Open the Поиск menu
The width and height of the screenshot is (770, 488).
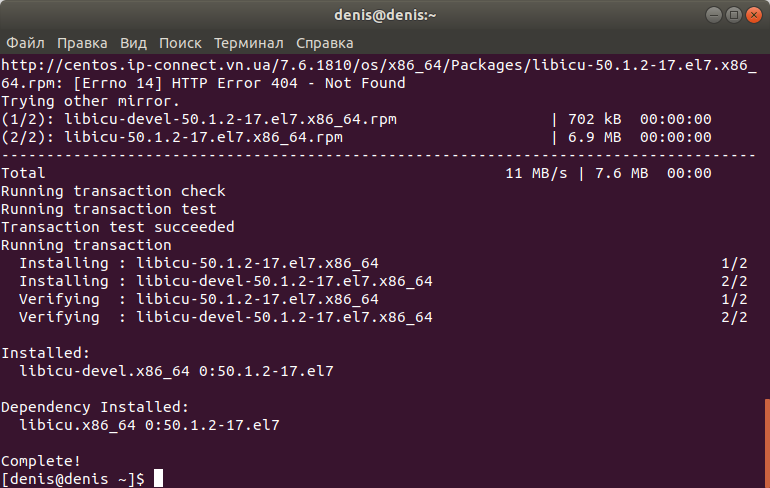pyautogui.click(x=180, y=43)
